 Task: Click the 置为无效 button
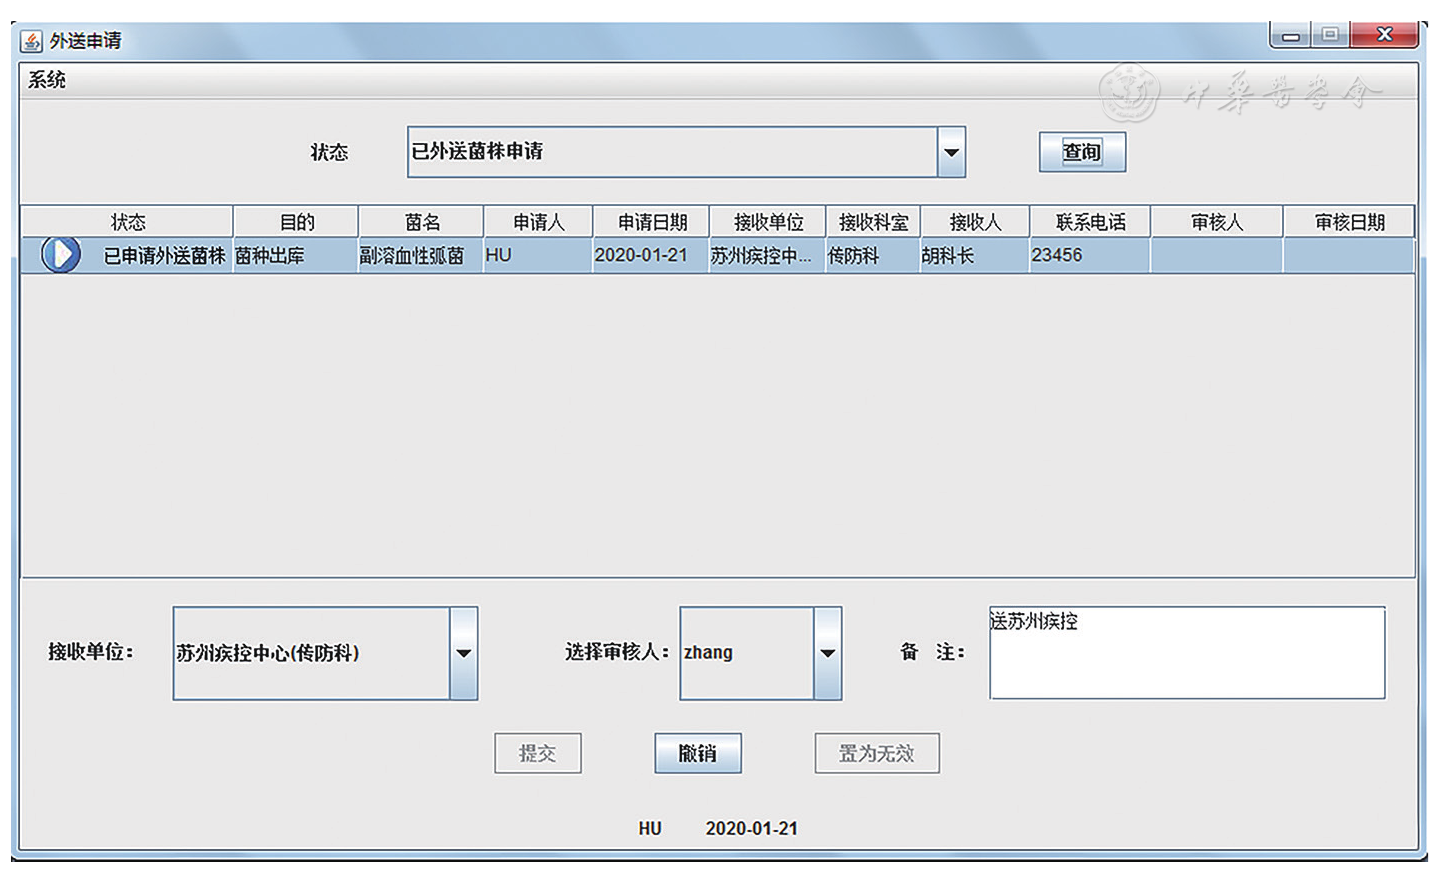click(876, 753)
